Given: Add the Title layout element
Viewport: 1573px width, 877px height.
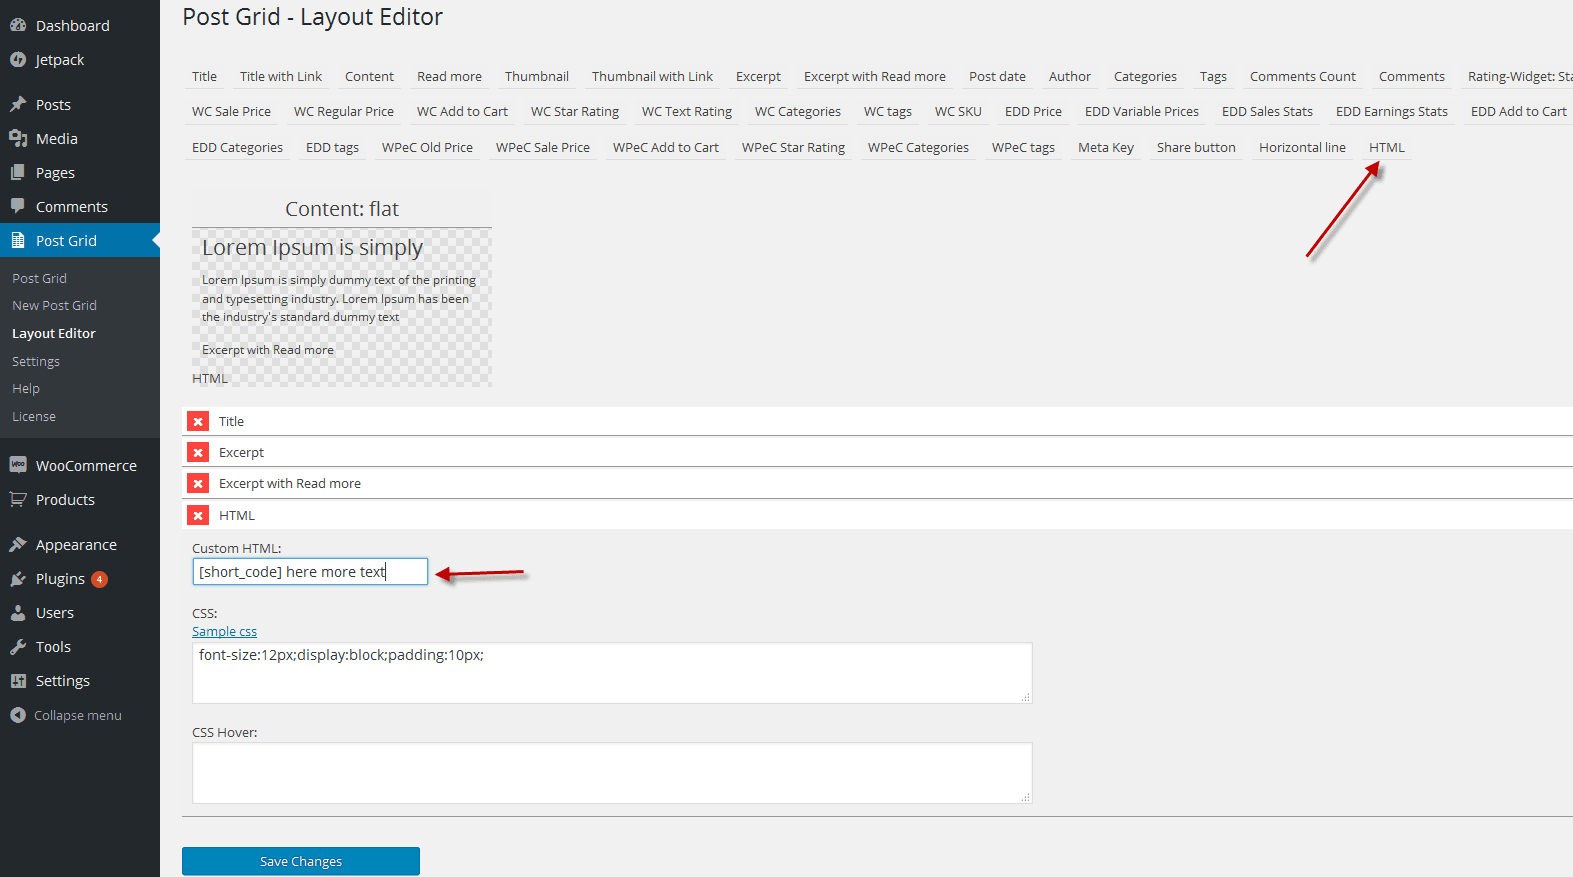Looking at the screenshot, I should (x=204, y=77).
